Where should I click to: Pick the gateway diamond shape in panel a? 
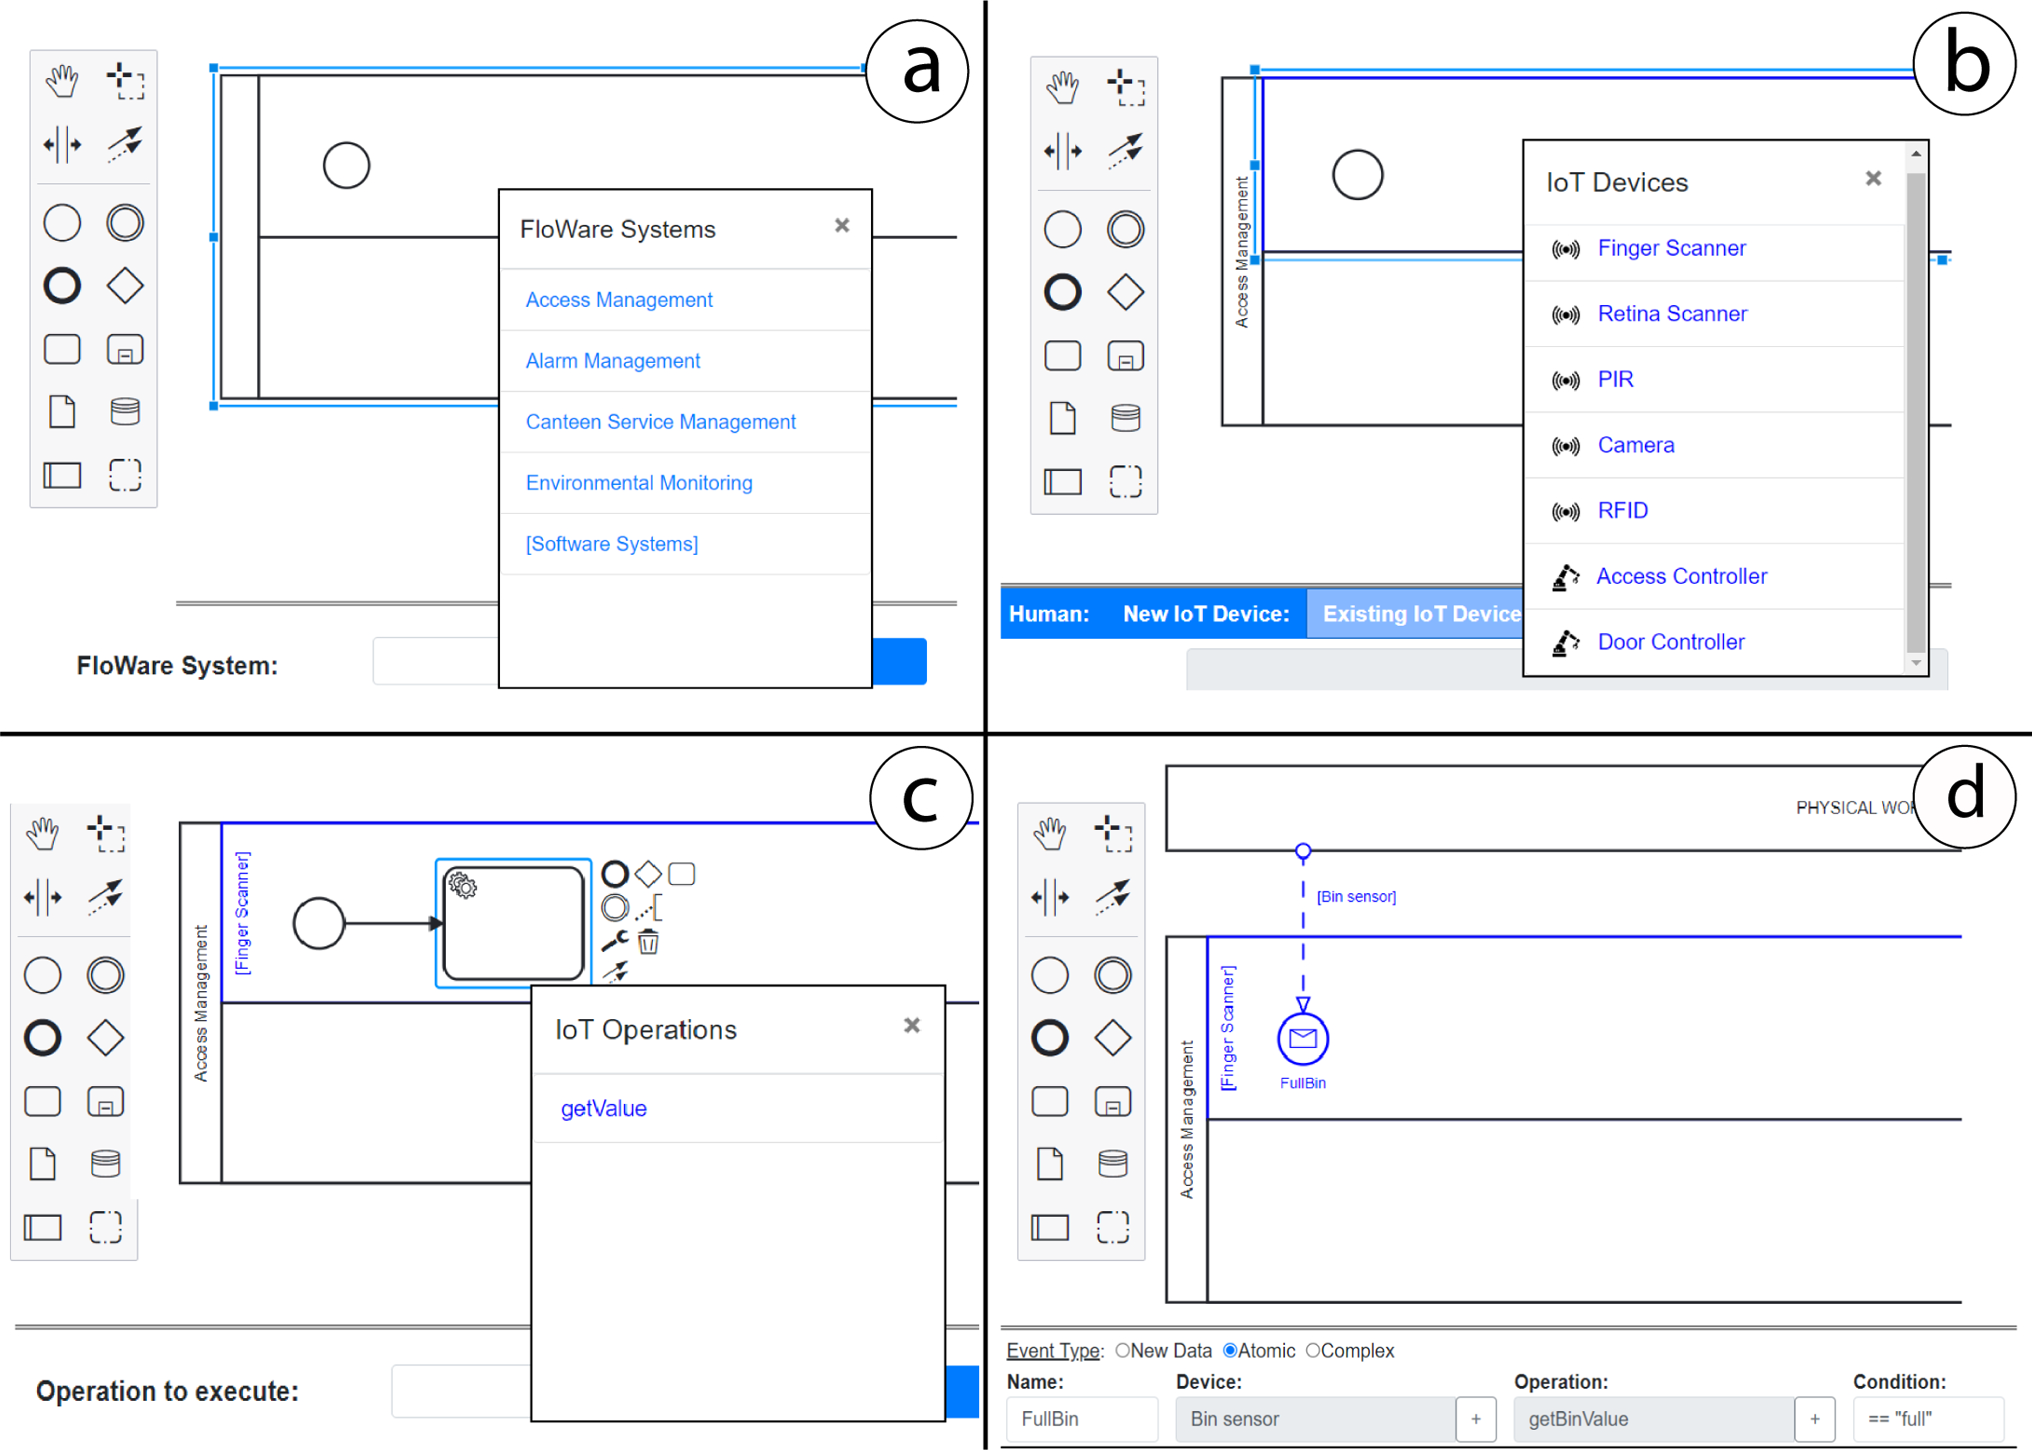125,286
